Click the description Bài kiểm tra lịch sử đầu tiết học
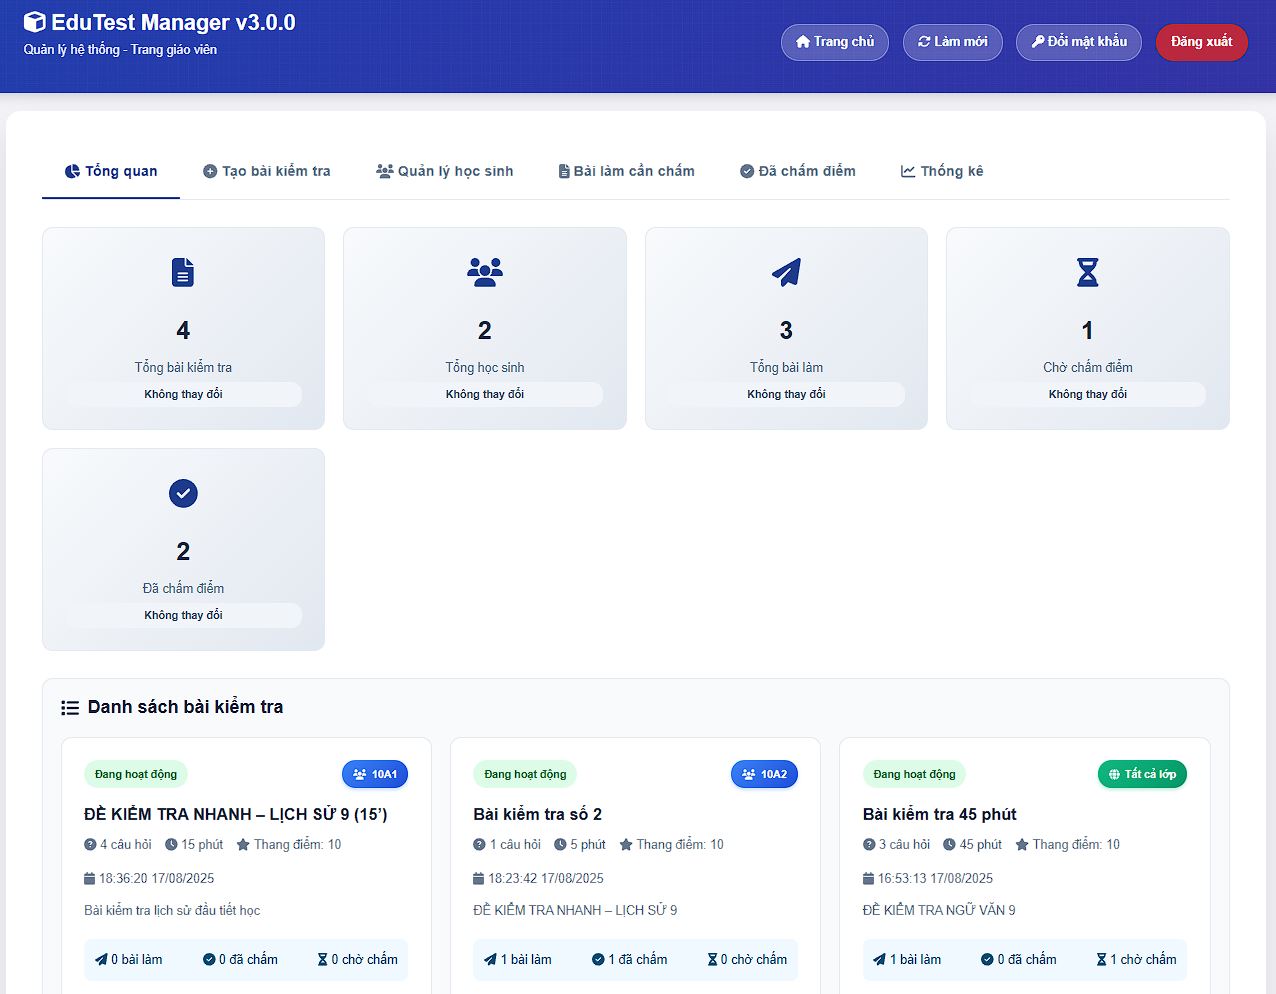Image resolution: width=1276 pixels, height=994 pixels. [x=172, y=910]
